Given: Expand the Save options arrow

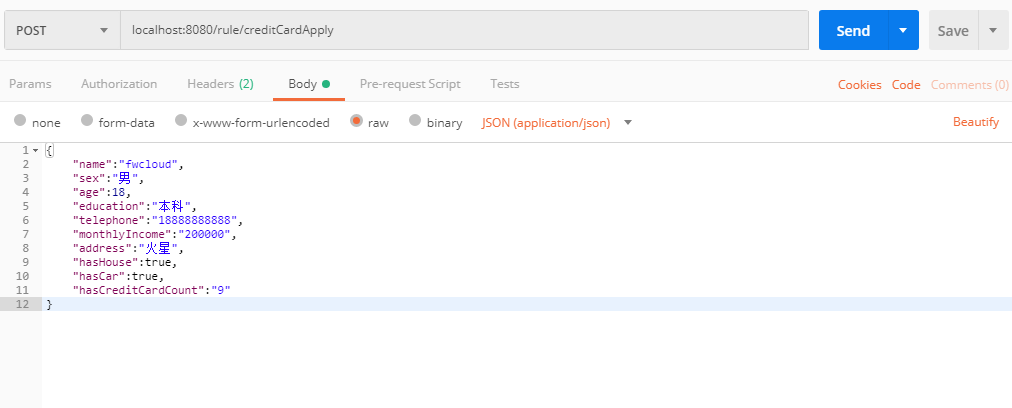Looking at the screenshot, I should click(x=993, y=31).
